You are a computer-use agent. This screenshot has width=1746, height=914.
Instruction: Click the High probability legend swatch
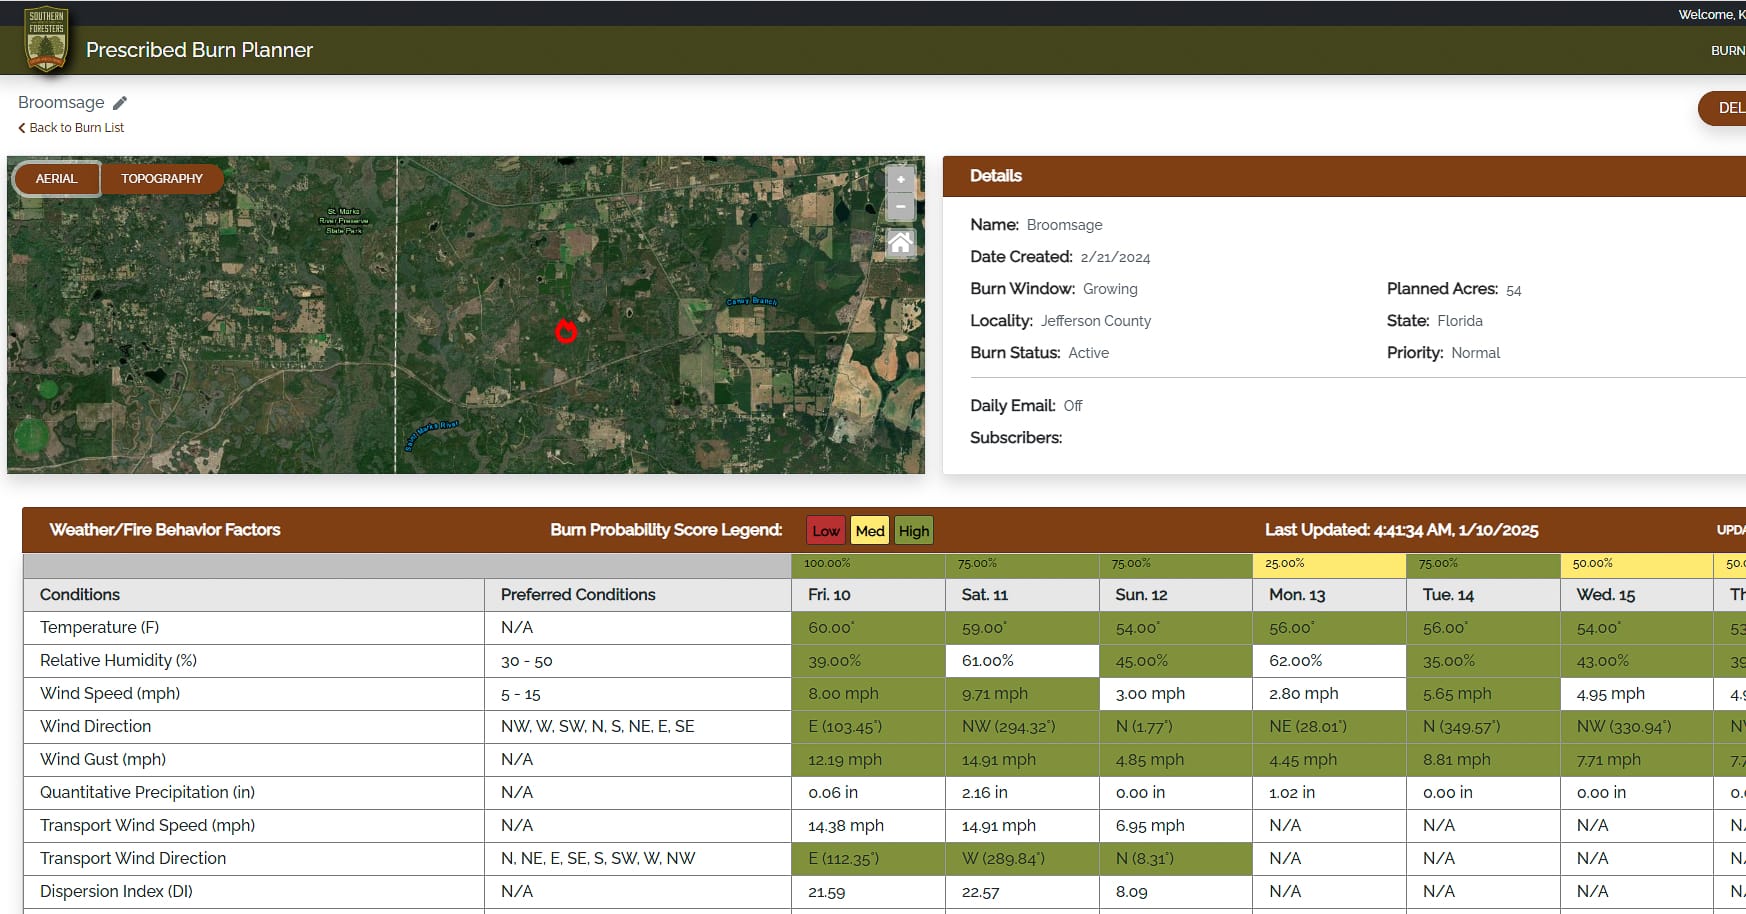pyautogui.click(x=914, y=531)
